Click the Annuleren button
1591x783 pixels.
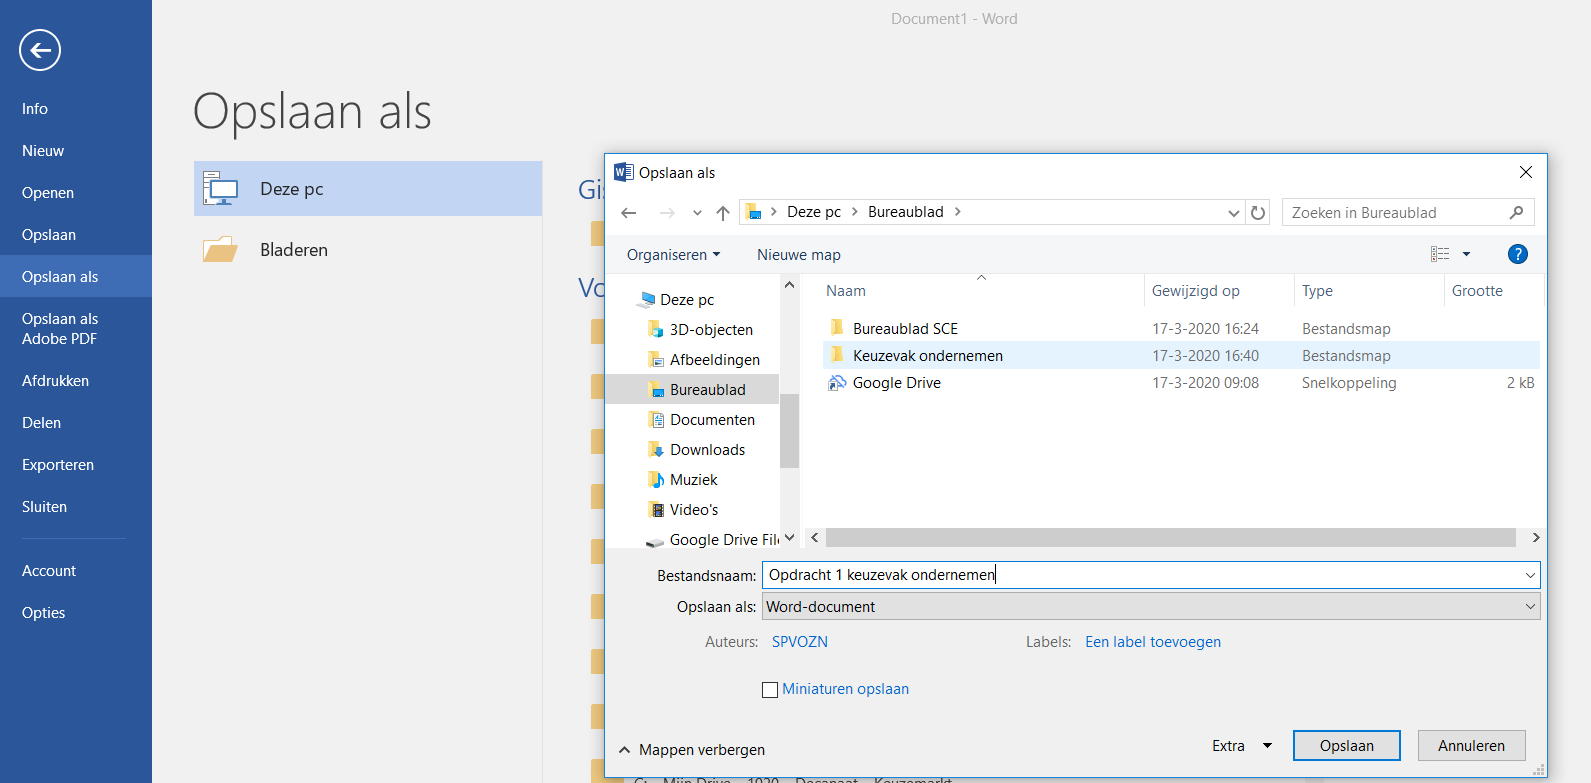click(x=1471, y=745)
